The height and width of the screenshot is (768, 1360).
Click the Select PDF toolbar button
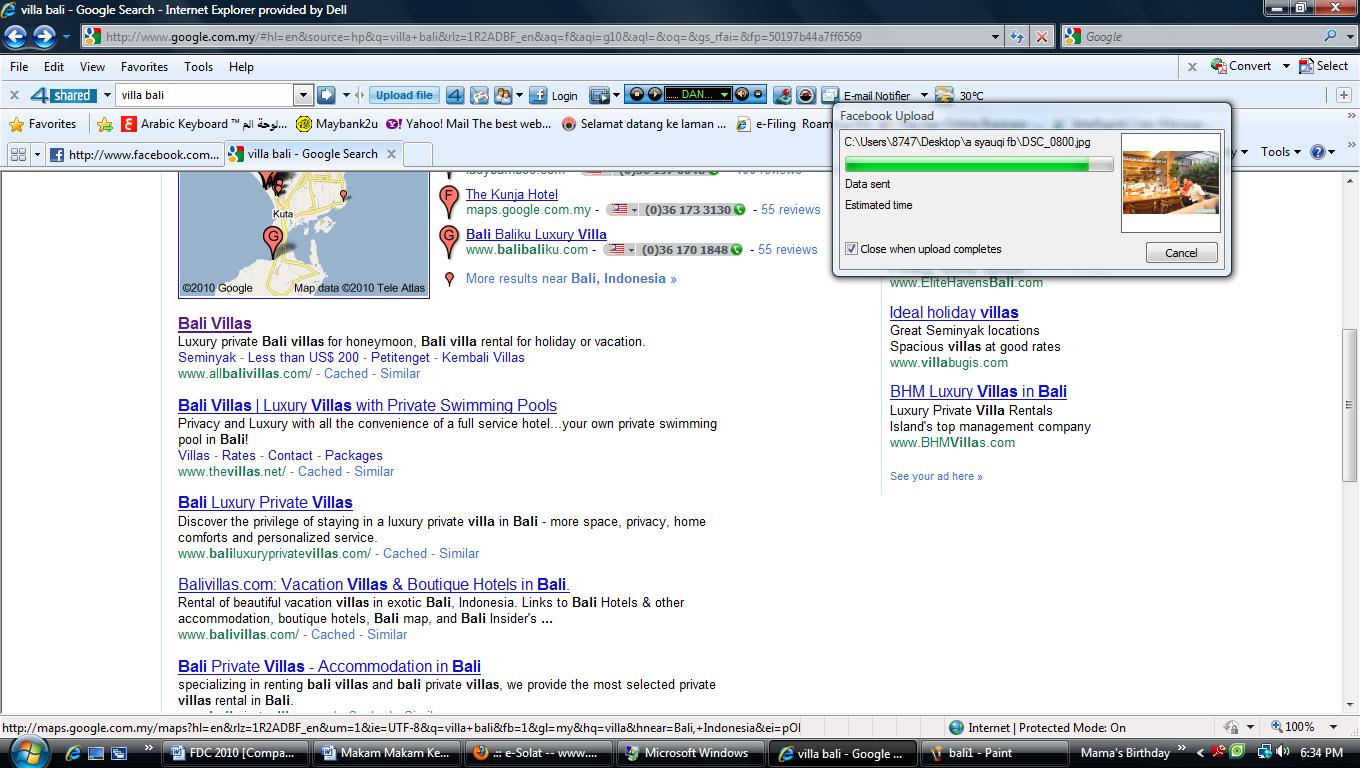click(x=1323, y=66)
